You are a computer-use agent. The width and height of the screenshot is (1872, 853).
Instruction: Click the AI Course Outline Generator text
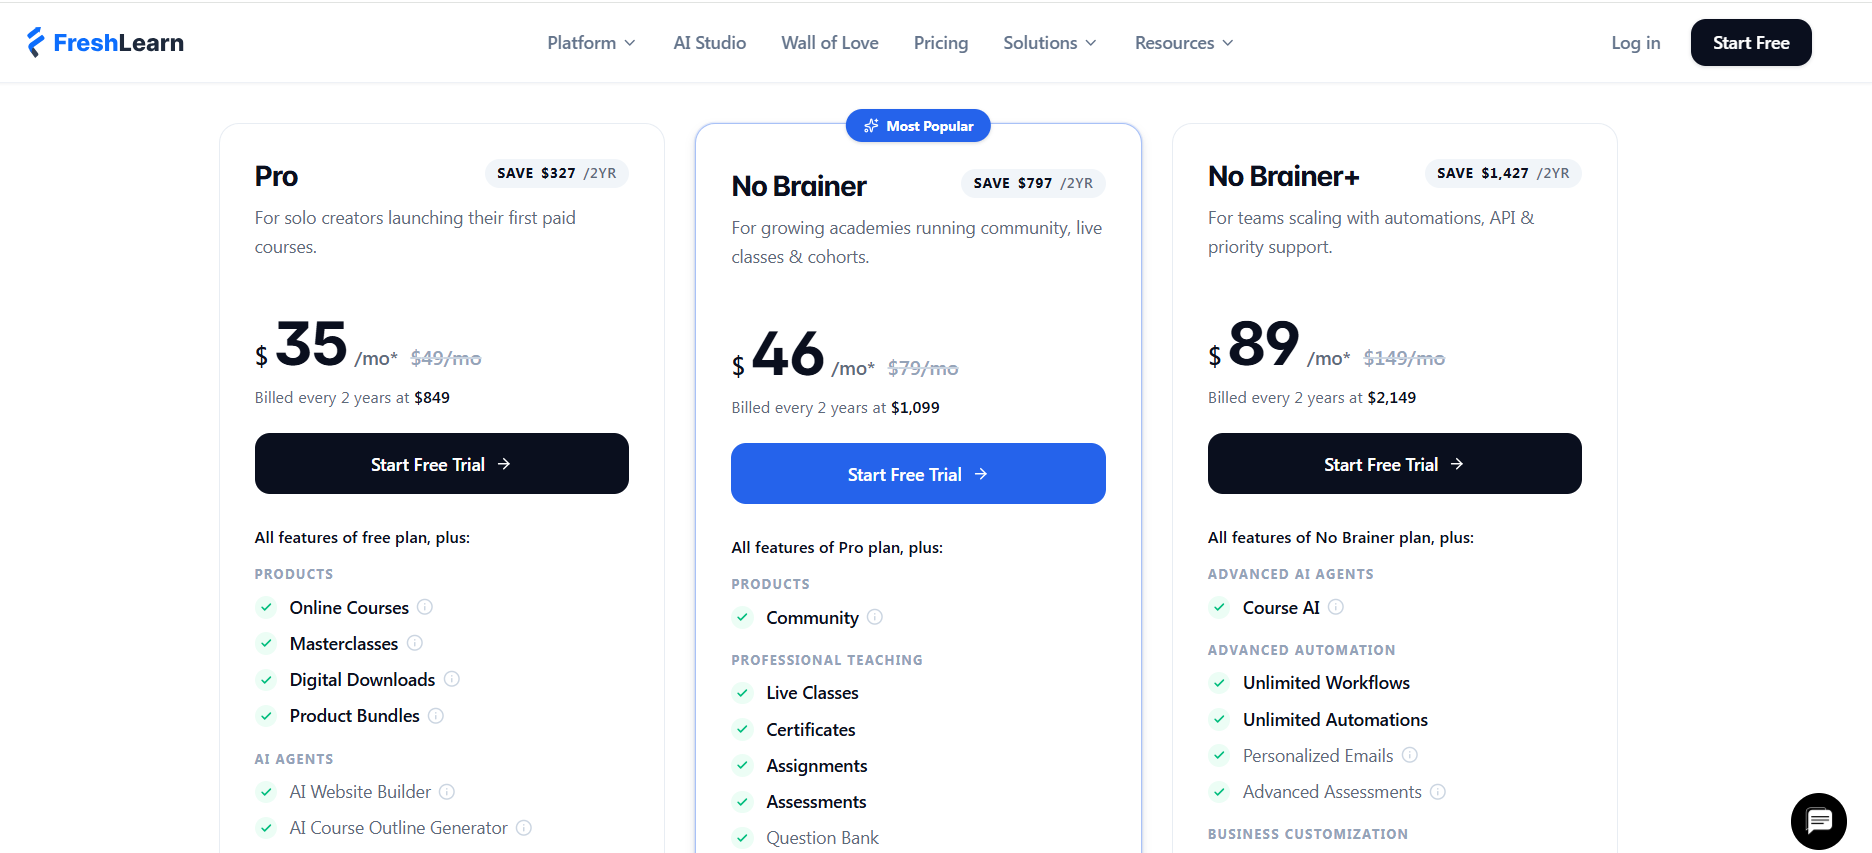tap(399, 828)
